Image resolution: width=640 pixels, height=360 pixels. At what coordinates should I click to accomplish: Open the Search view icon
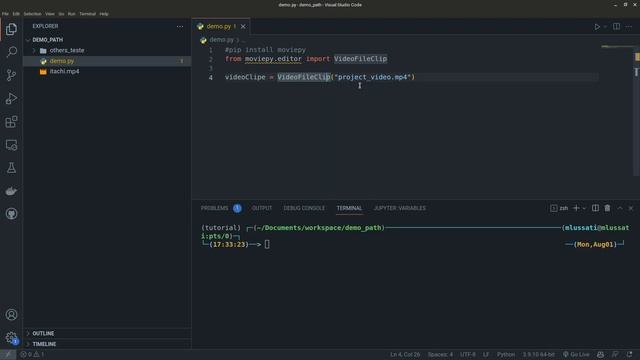tap(11, 52)
